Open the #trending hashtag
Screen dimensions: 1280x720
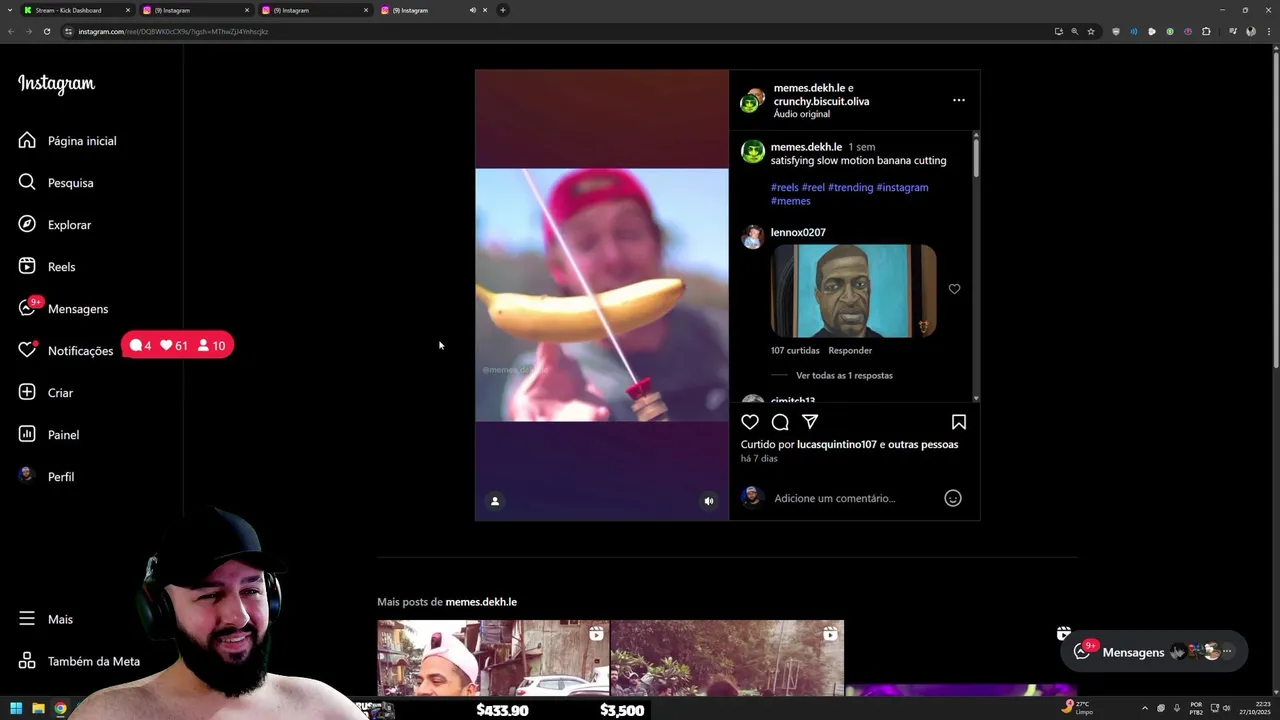pos(850,187)
